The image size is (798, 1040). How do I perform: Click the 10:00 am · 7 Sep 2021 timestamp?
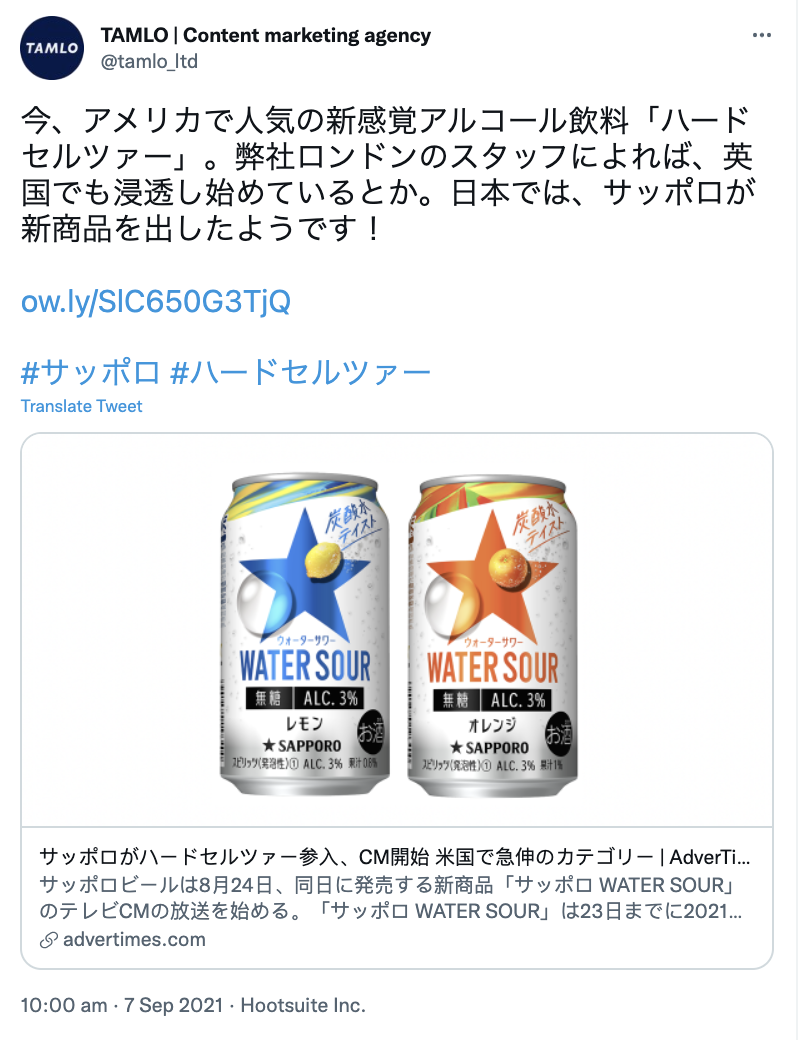121,1006
